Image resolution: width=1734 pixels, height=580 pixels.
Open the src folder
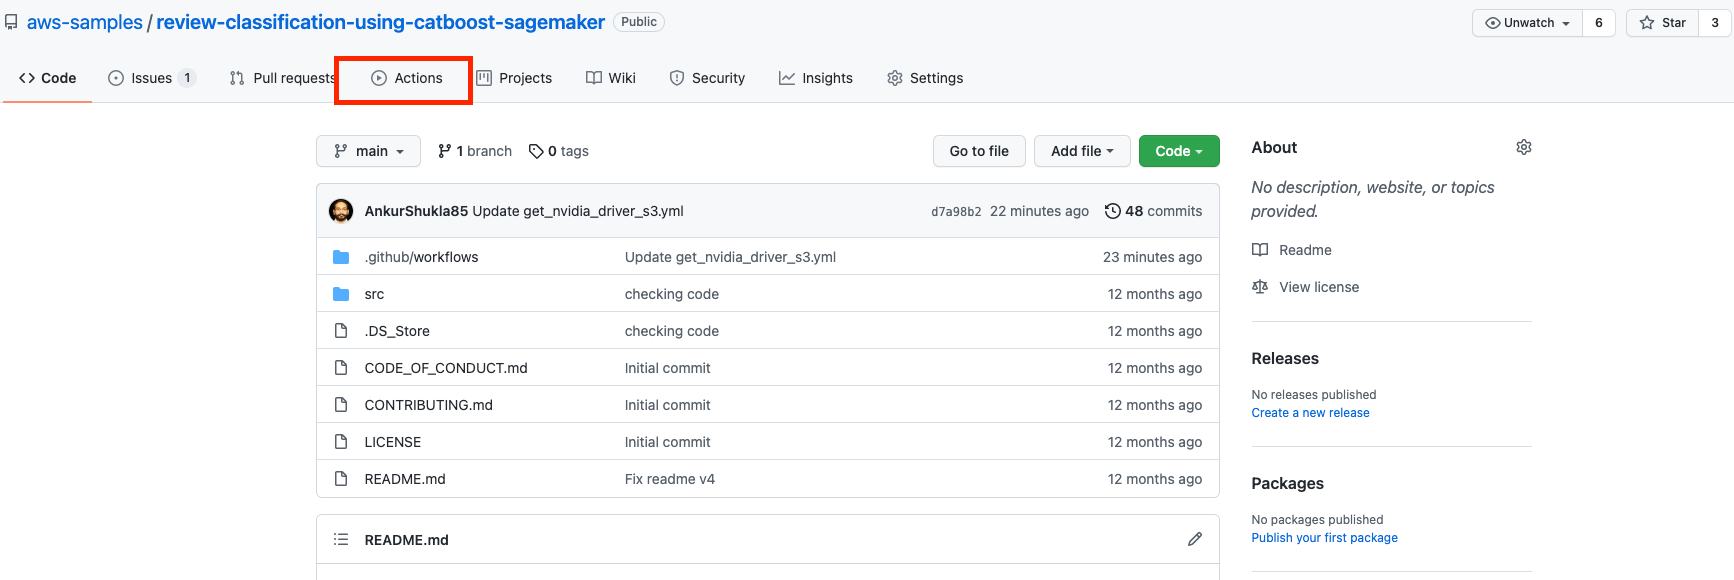(x=374, y=294)
